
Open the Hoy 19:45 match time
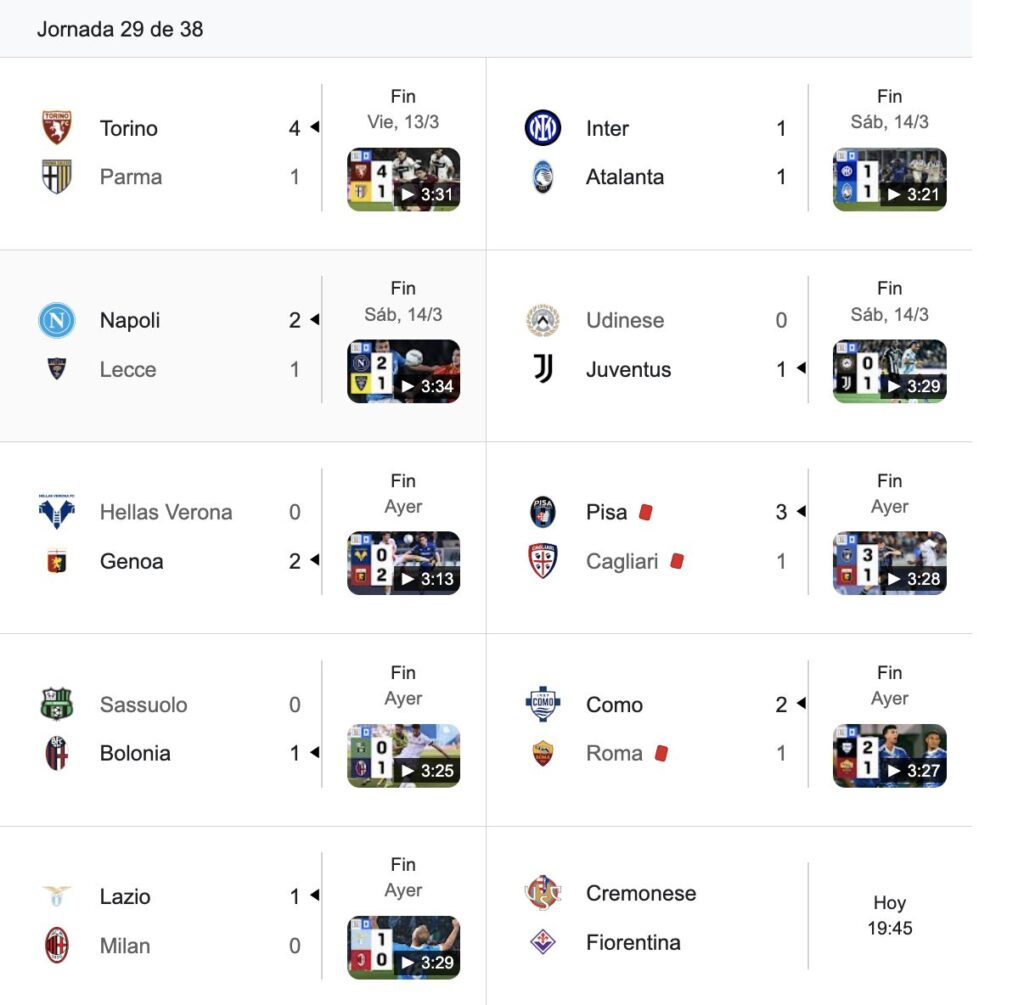889,916
